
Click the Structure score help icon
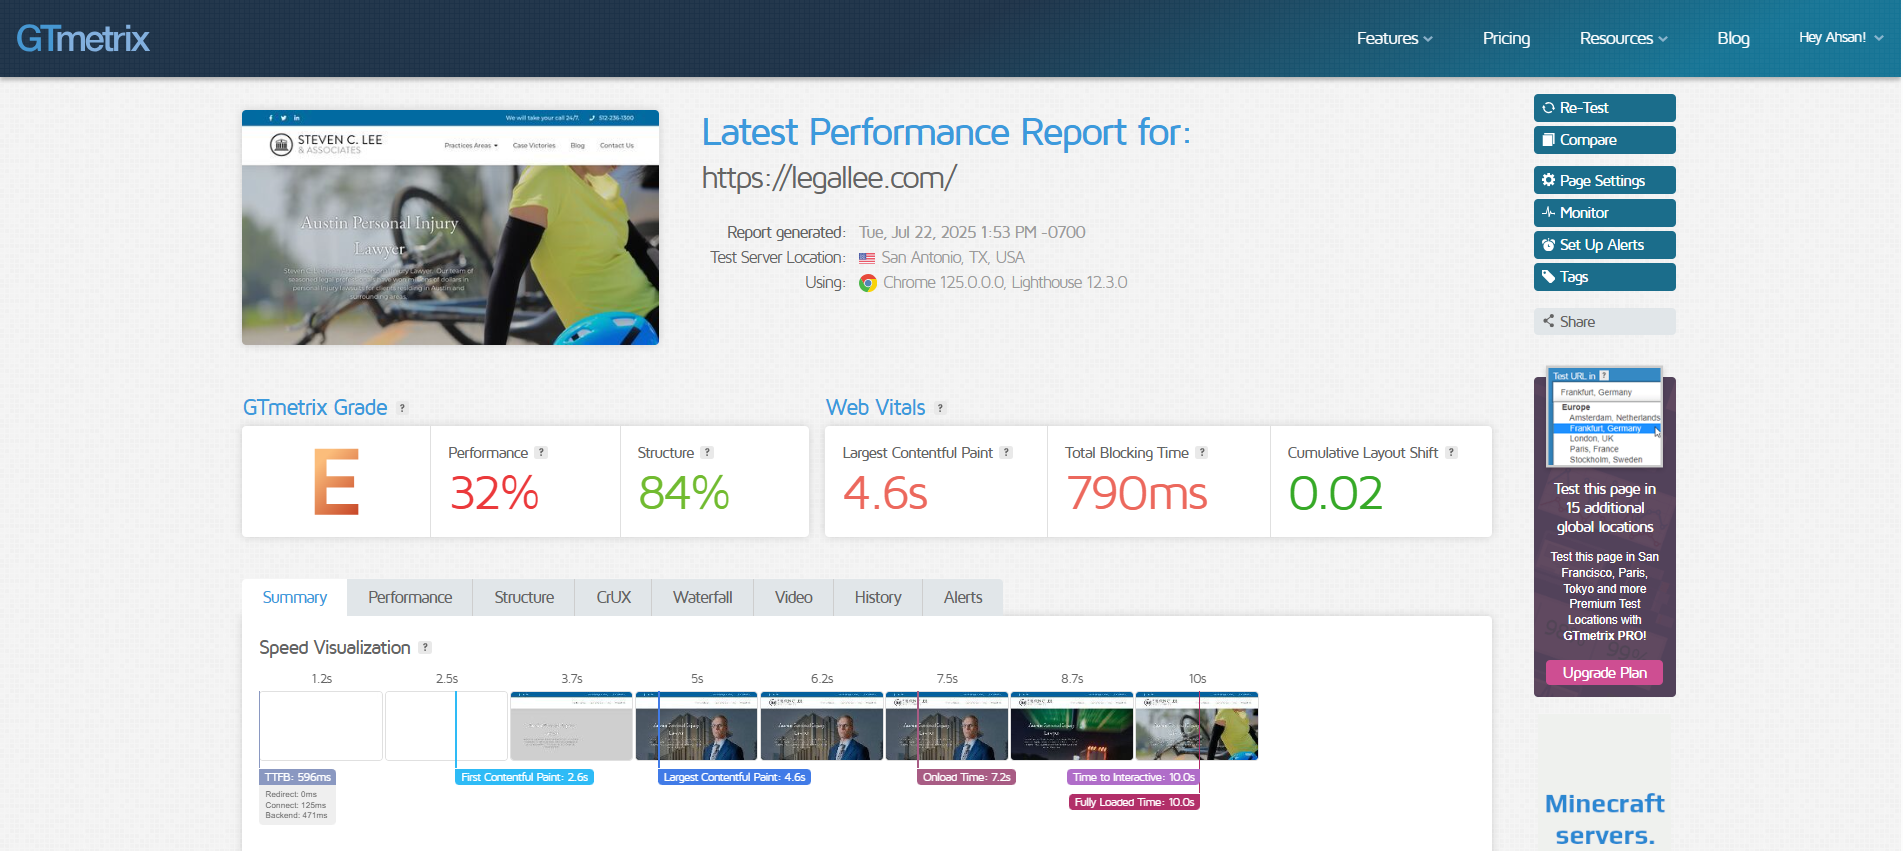point(707,453)
